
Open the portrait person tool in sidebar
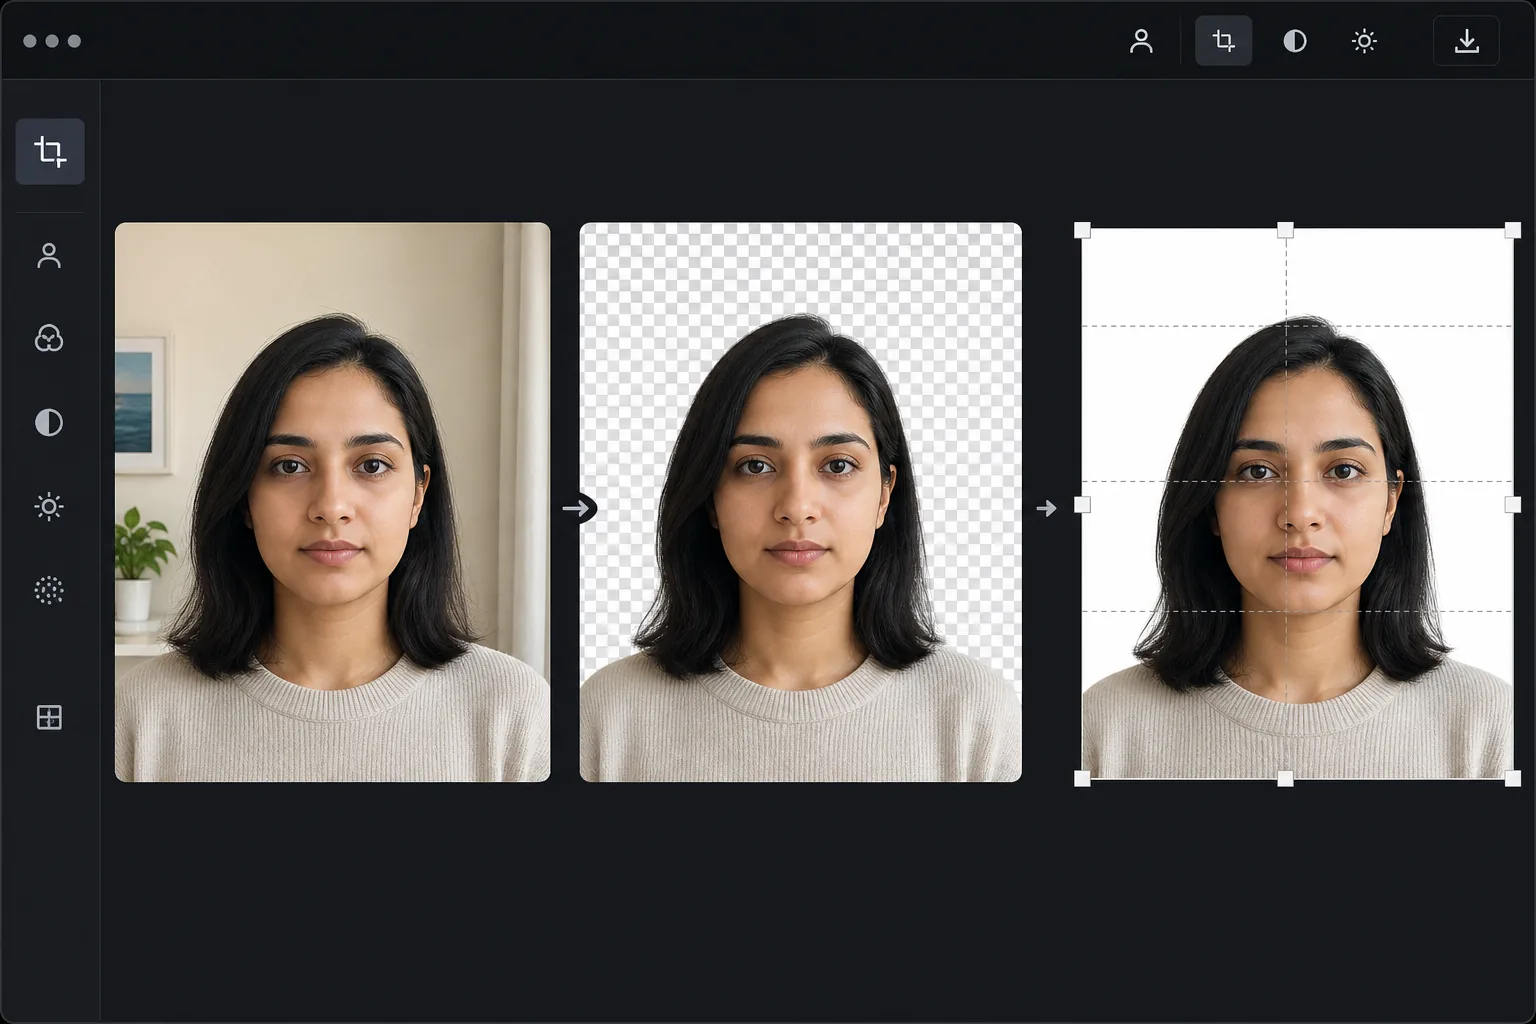[49, 256]
